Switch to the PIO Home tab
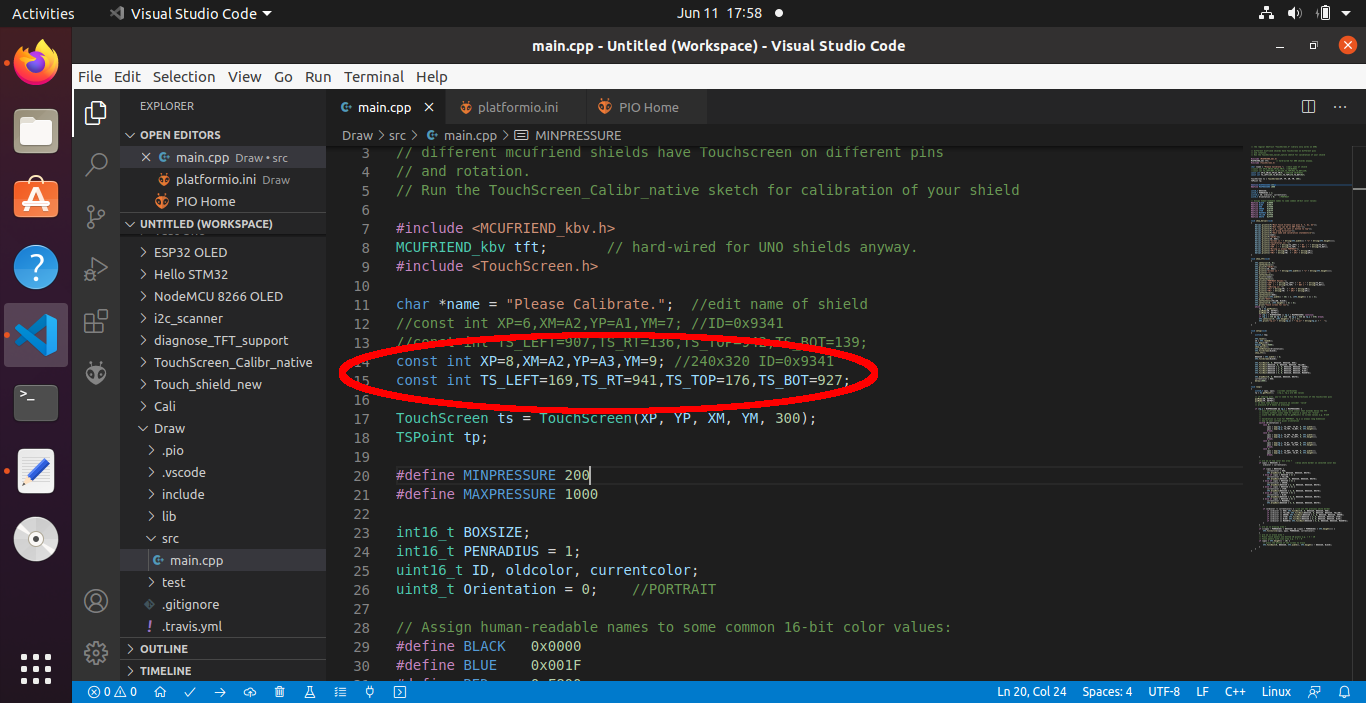 pos(647,107)
